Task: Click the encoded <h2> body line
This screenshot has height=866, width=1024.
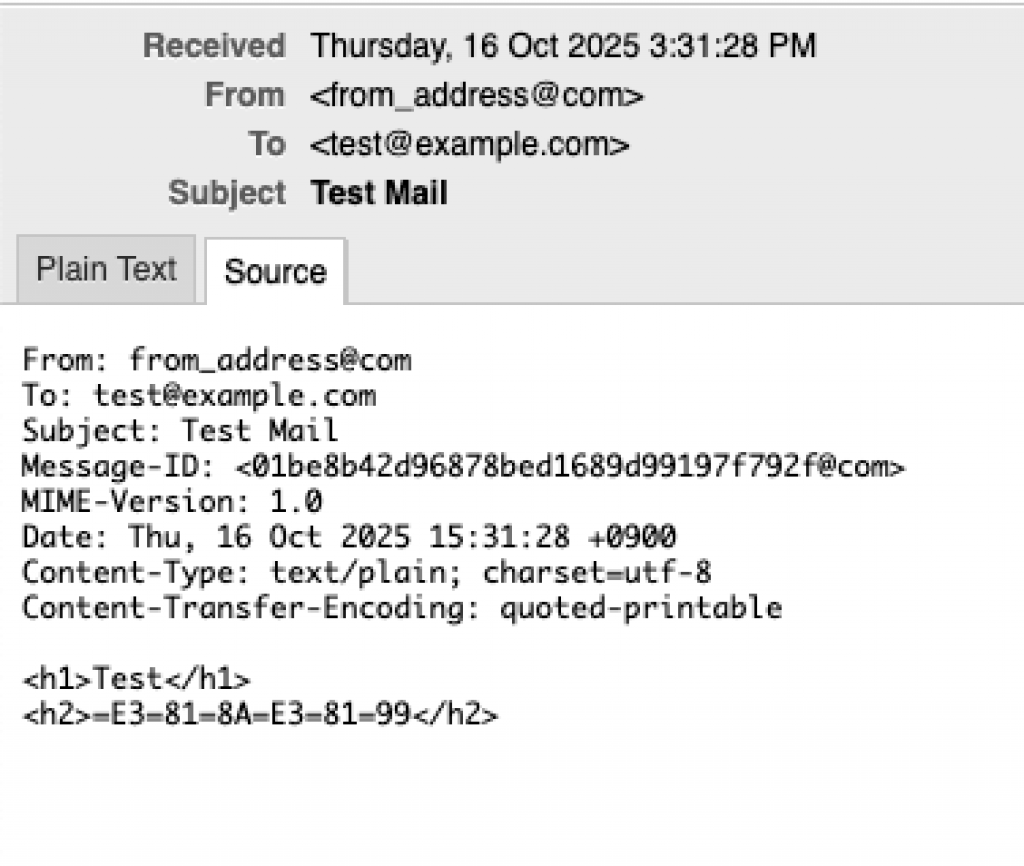Action: [260, 715]
